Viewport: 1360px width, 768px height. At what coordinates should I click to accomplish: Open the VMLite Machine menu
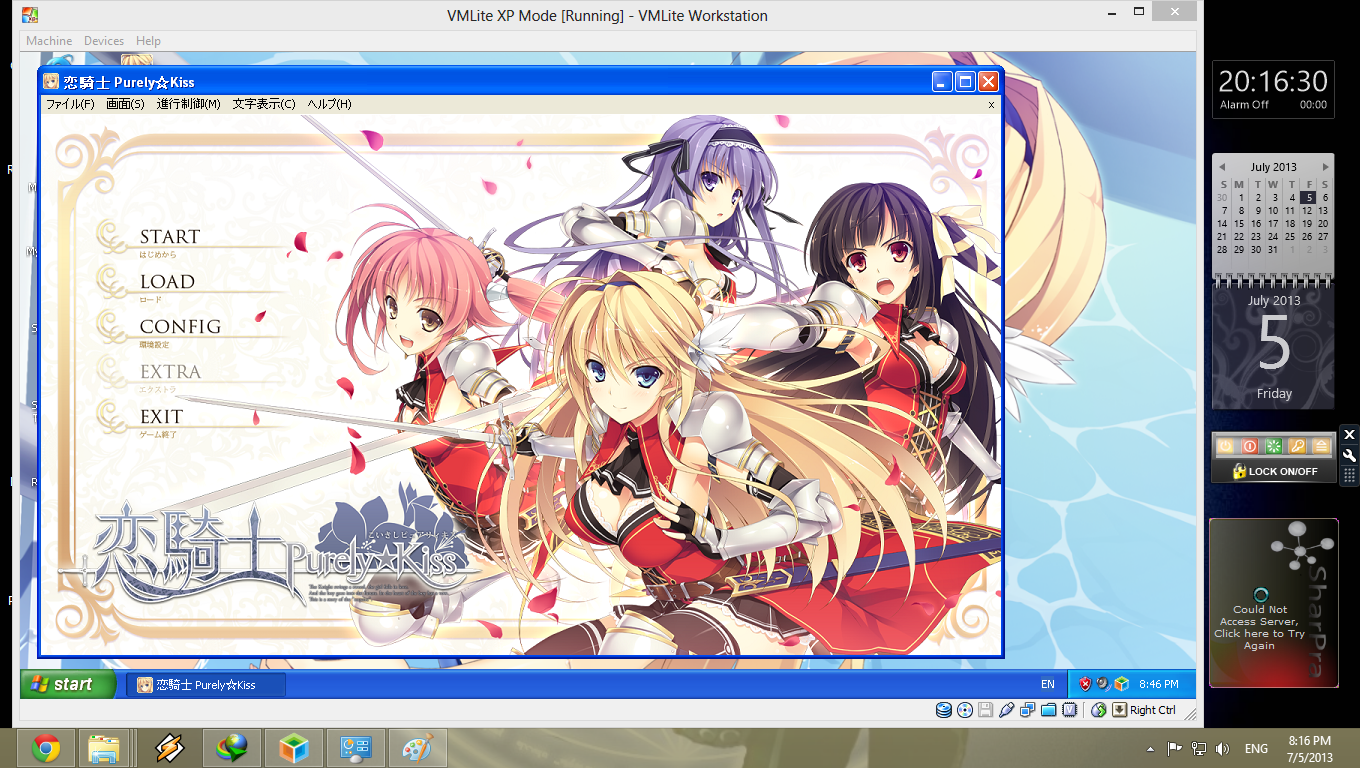[x=49, y=41]
